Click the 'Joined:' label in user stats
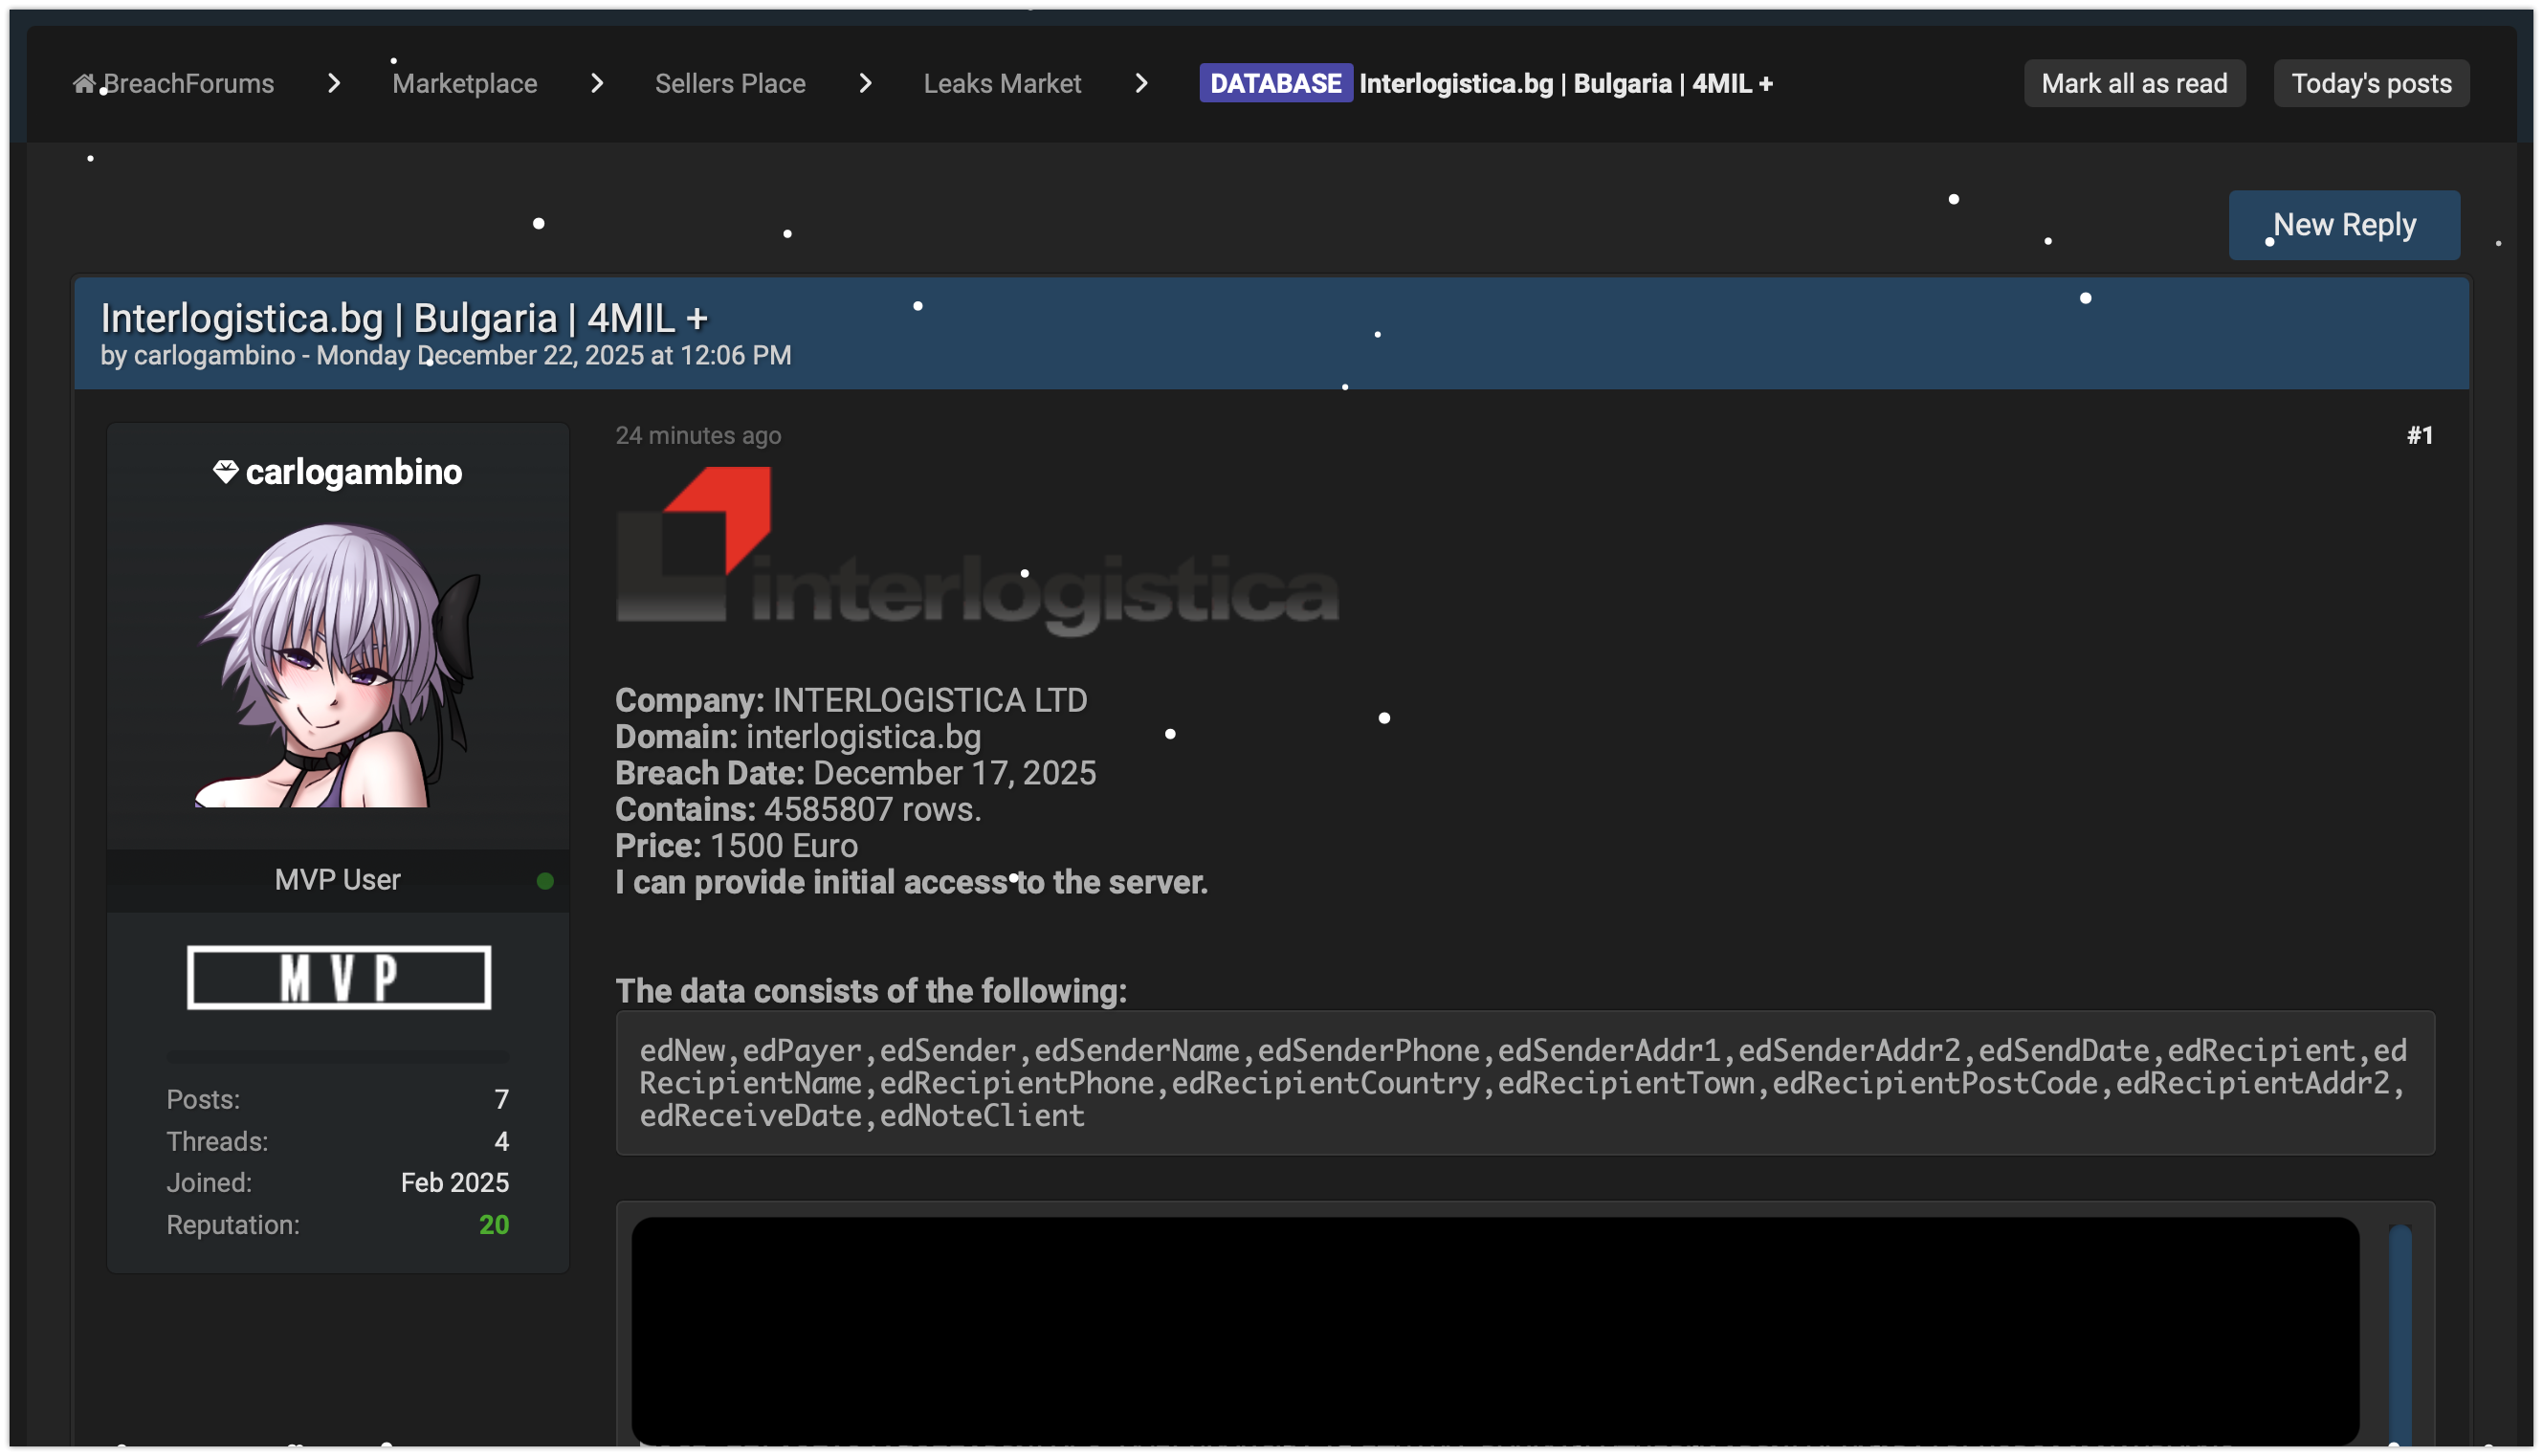This screenshot has height=1456, width=2543. coord(210,1183)
